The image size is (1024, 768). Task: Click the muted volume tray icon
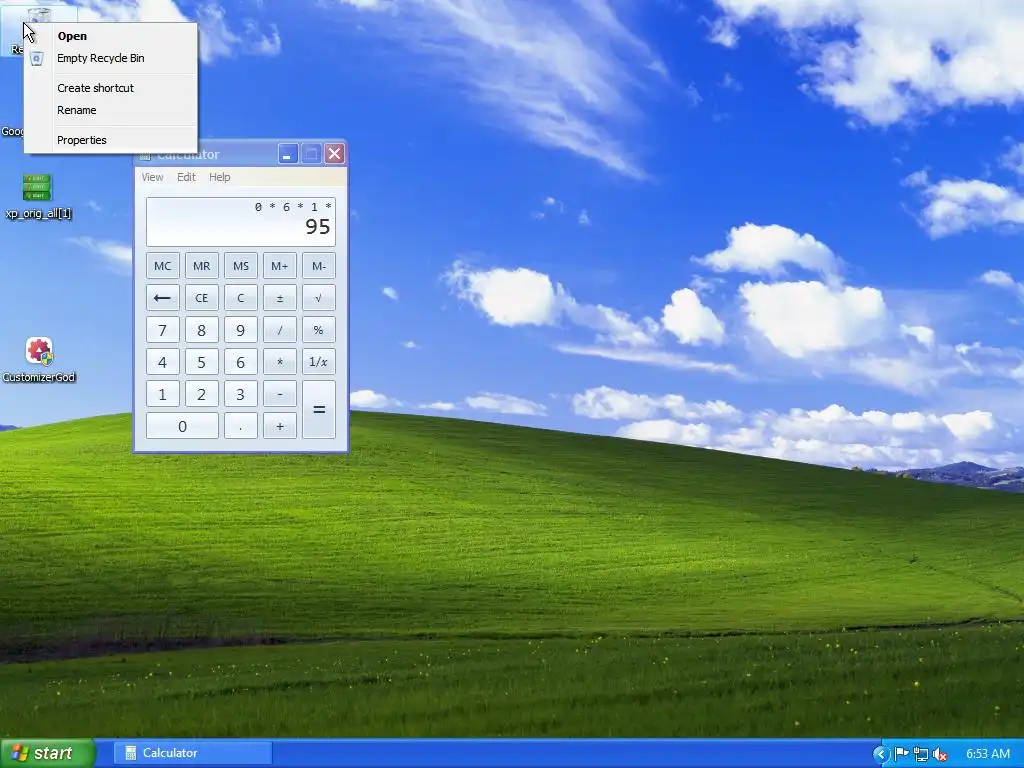click(940, 754)
